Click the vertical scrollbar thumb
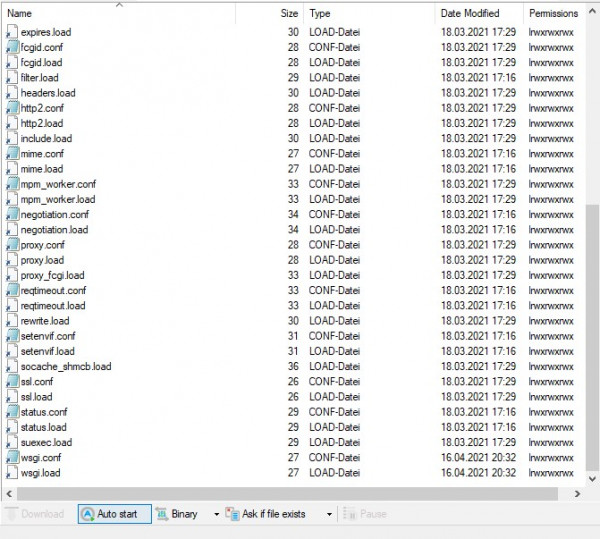This screenshot has width=600, height=539. tap(592, 337)
